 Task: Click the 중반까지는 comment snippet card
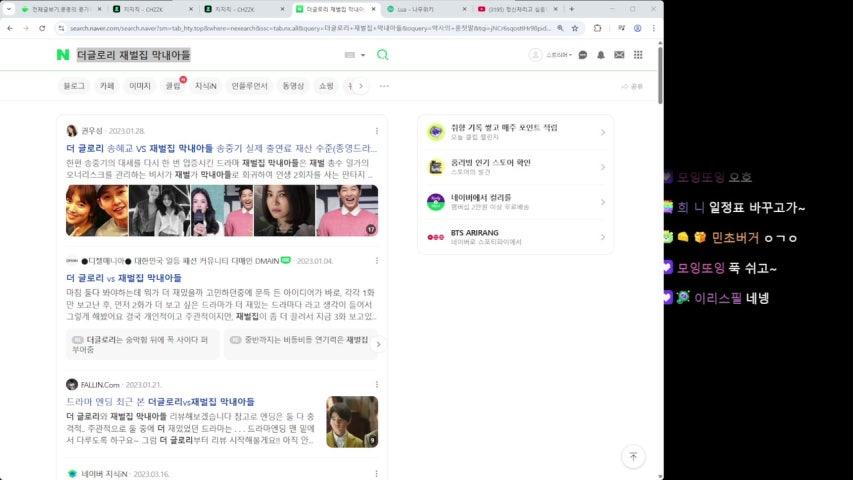299,344
